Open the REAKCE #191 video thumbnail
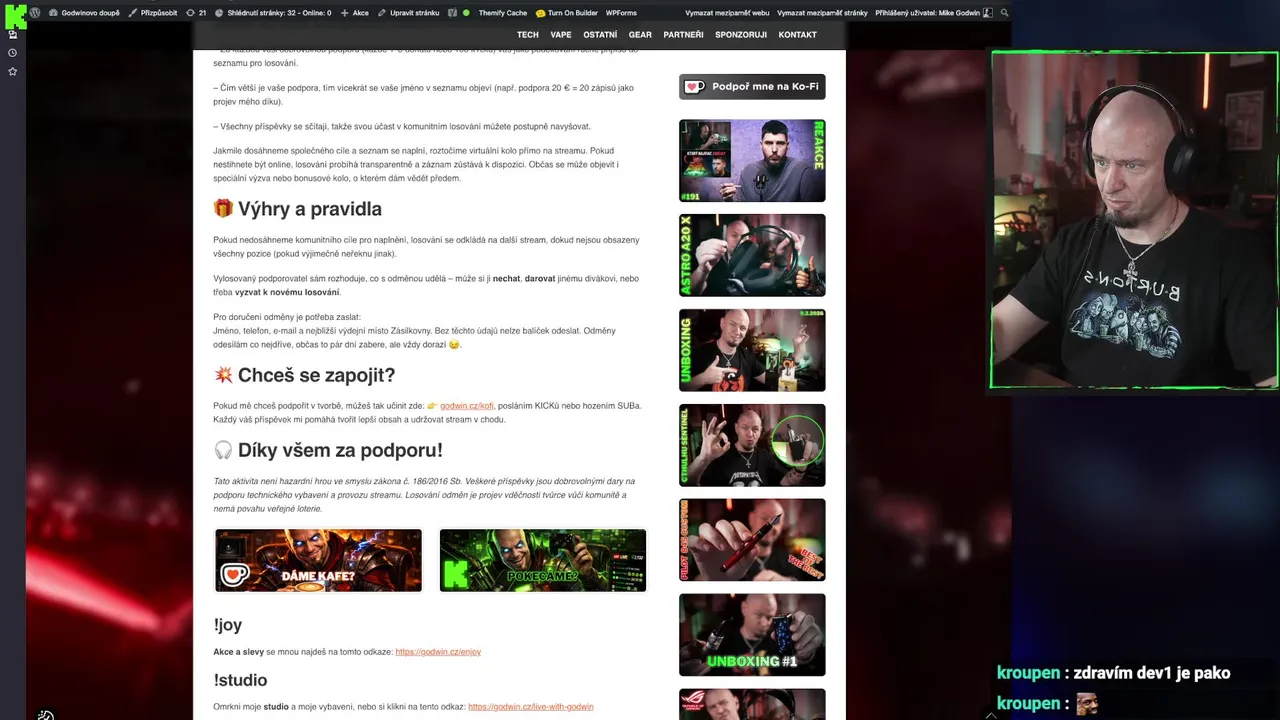 point(752,161)
